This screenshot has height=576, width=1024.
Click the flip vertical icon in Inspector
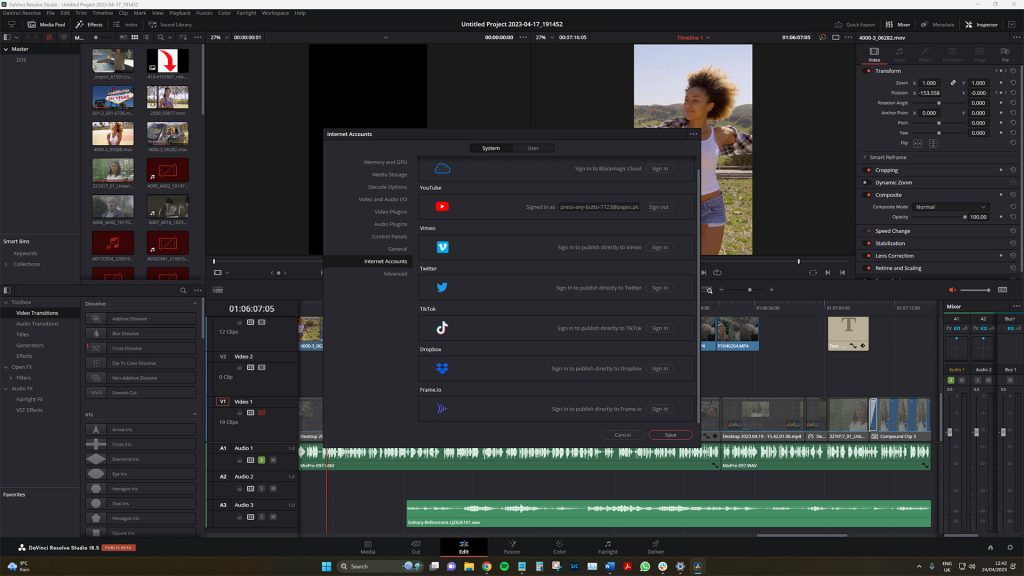click(933, 143)
